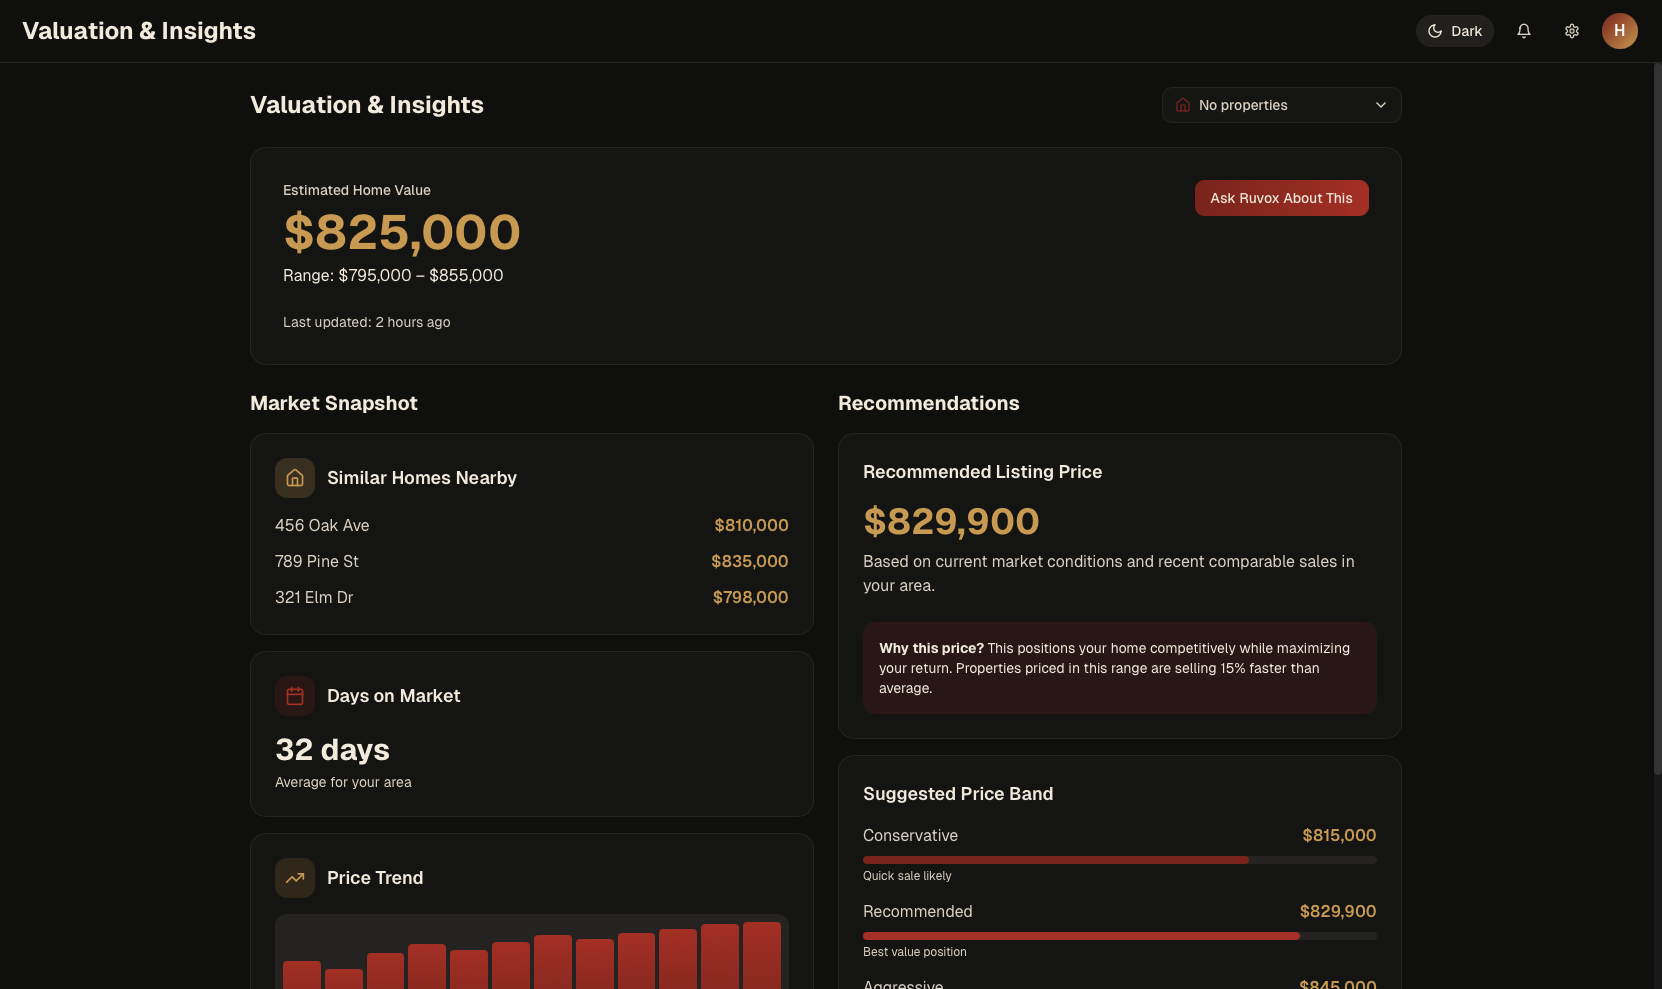The image size is (1662, 989).
Task: Click the tallest bar in Price Trend chart
Action: tap(761, 955)
